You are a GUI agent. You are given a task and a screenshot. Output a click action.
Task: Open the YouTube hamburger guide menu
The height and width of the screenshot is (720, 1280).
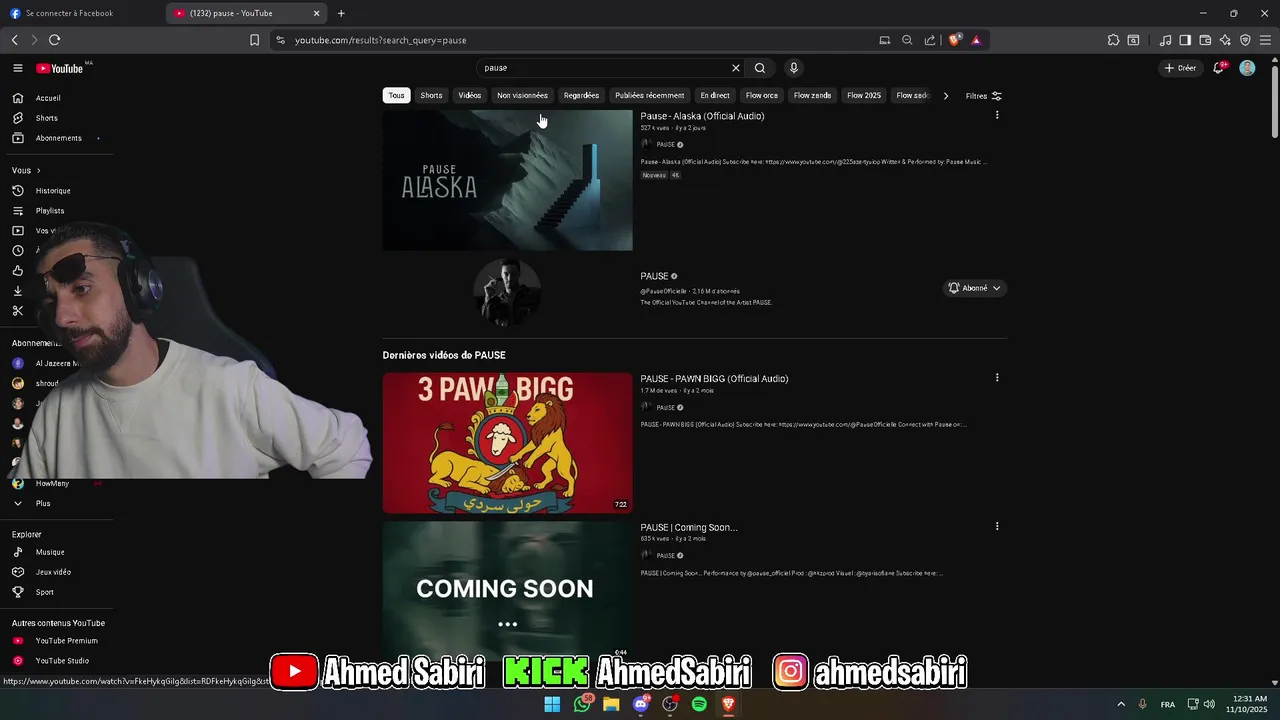[18, 68]
